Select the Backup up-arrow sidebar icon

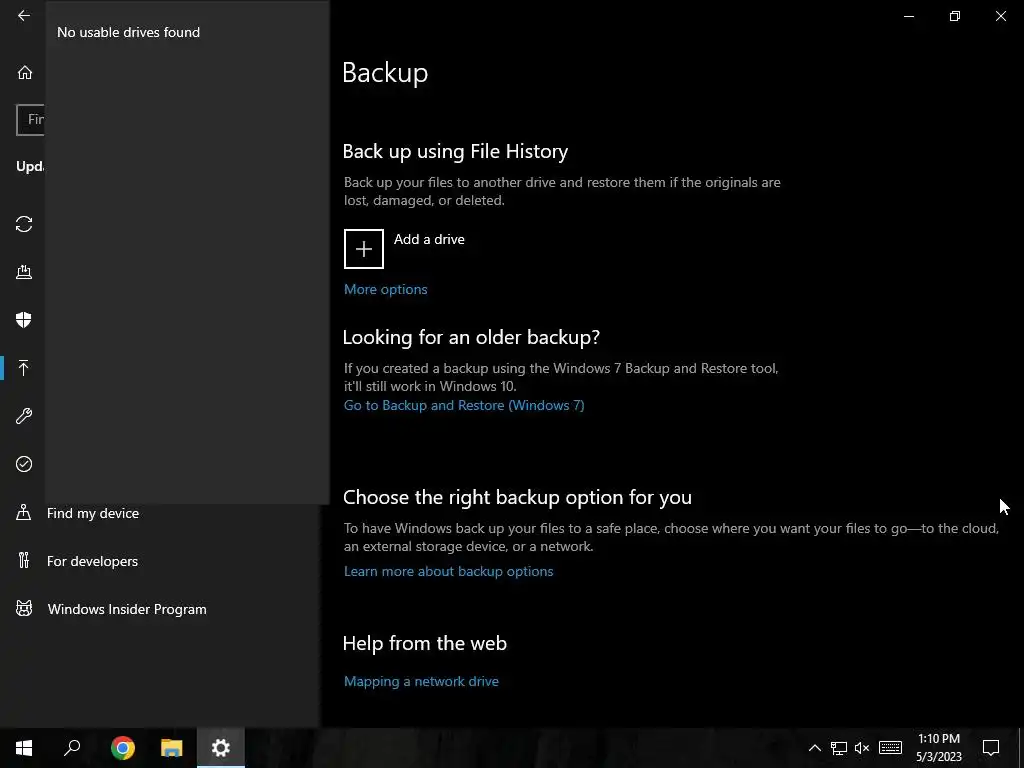coord(24,368)
